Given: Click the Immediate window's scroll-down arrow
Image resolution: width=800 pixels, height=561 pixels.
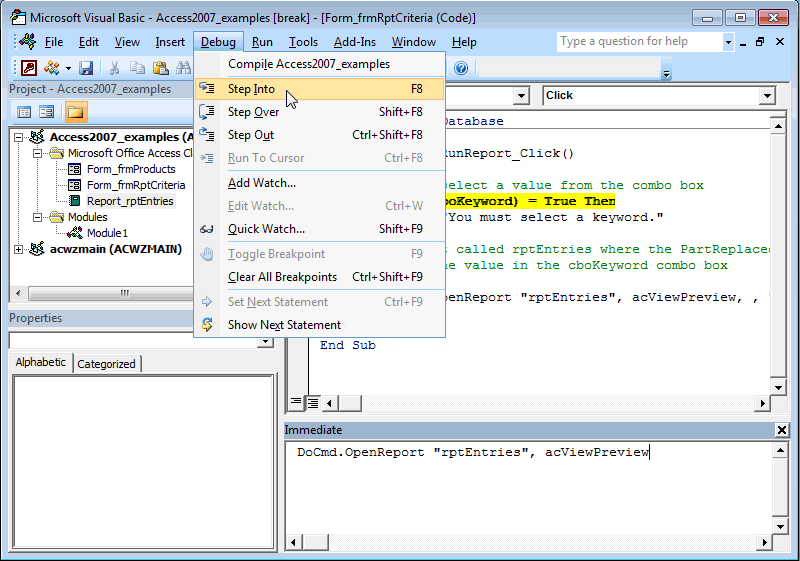Looking at the screenshot, I should point(780,526).
